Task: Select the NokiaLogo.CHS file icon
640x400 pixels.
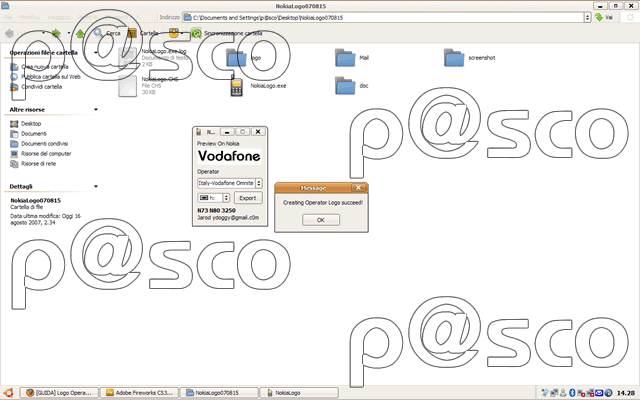Action: click(127, 86)
